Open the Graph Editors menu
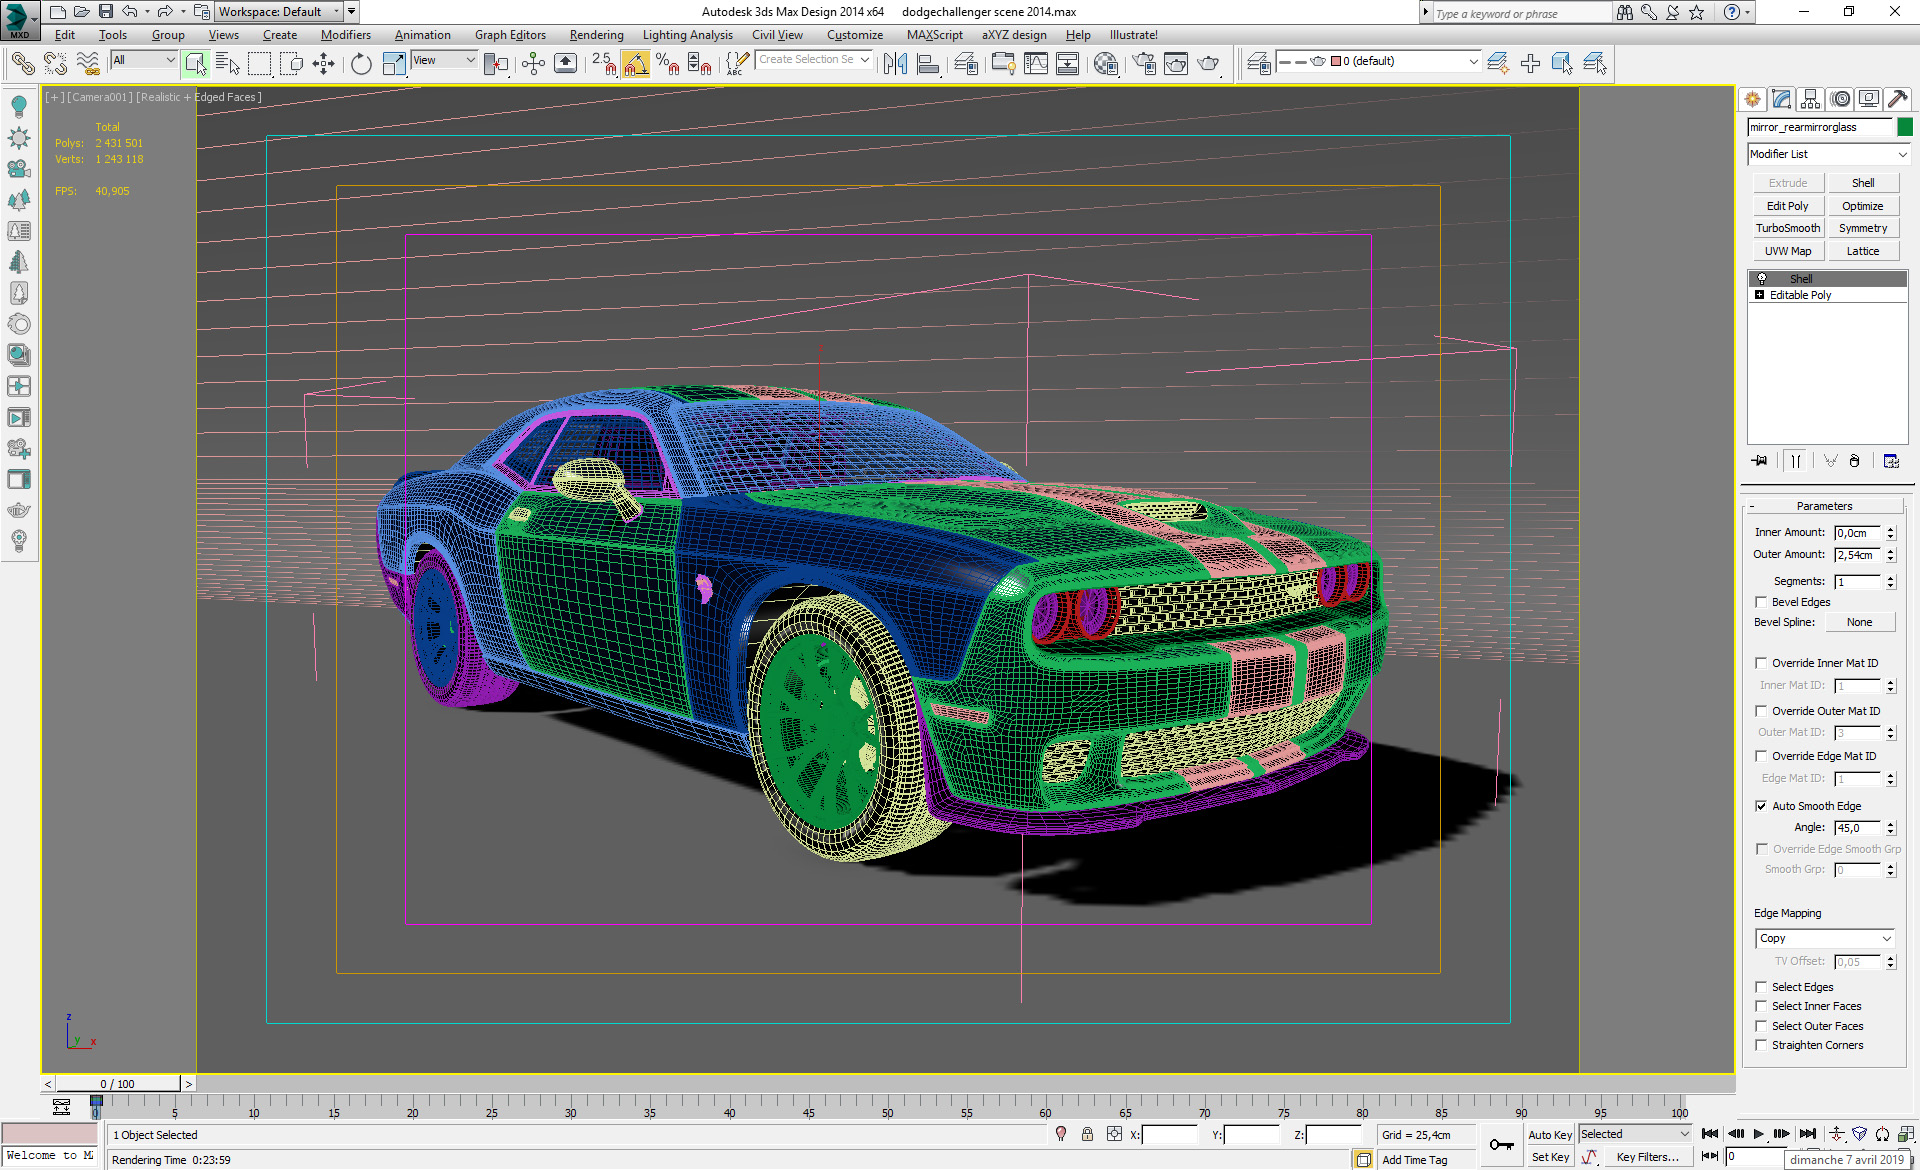 coord(510,35)
